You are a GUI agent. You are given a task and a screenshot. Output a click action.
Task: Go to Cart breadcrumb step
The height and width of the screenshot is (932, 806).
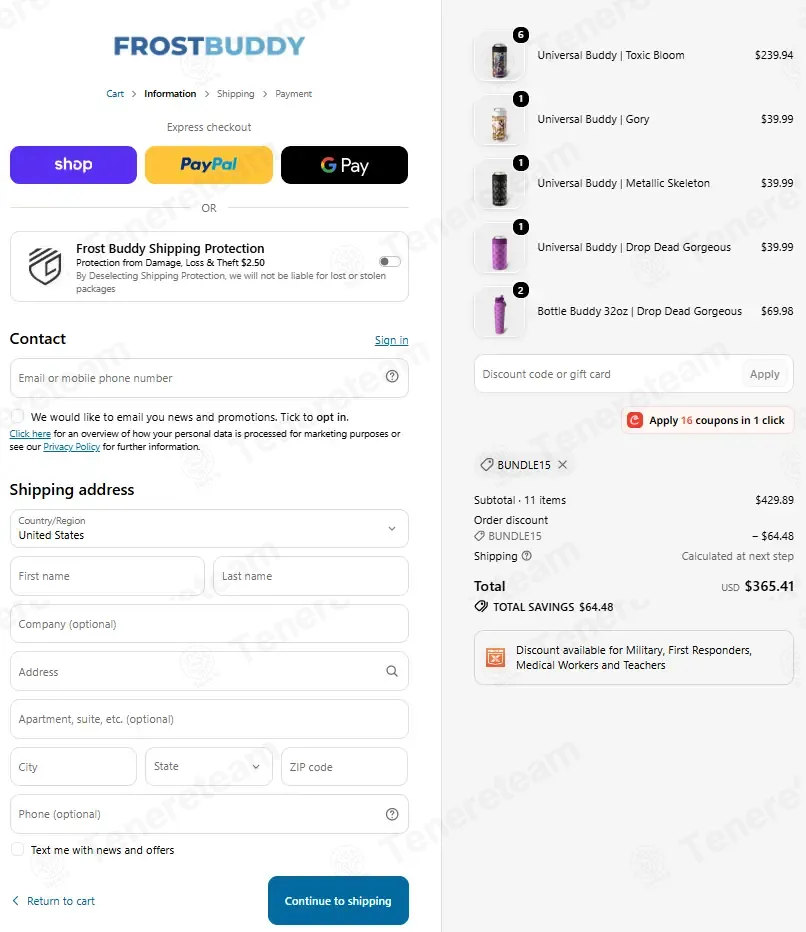tap(115, 94)
